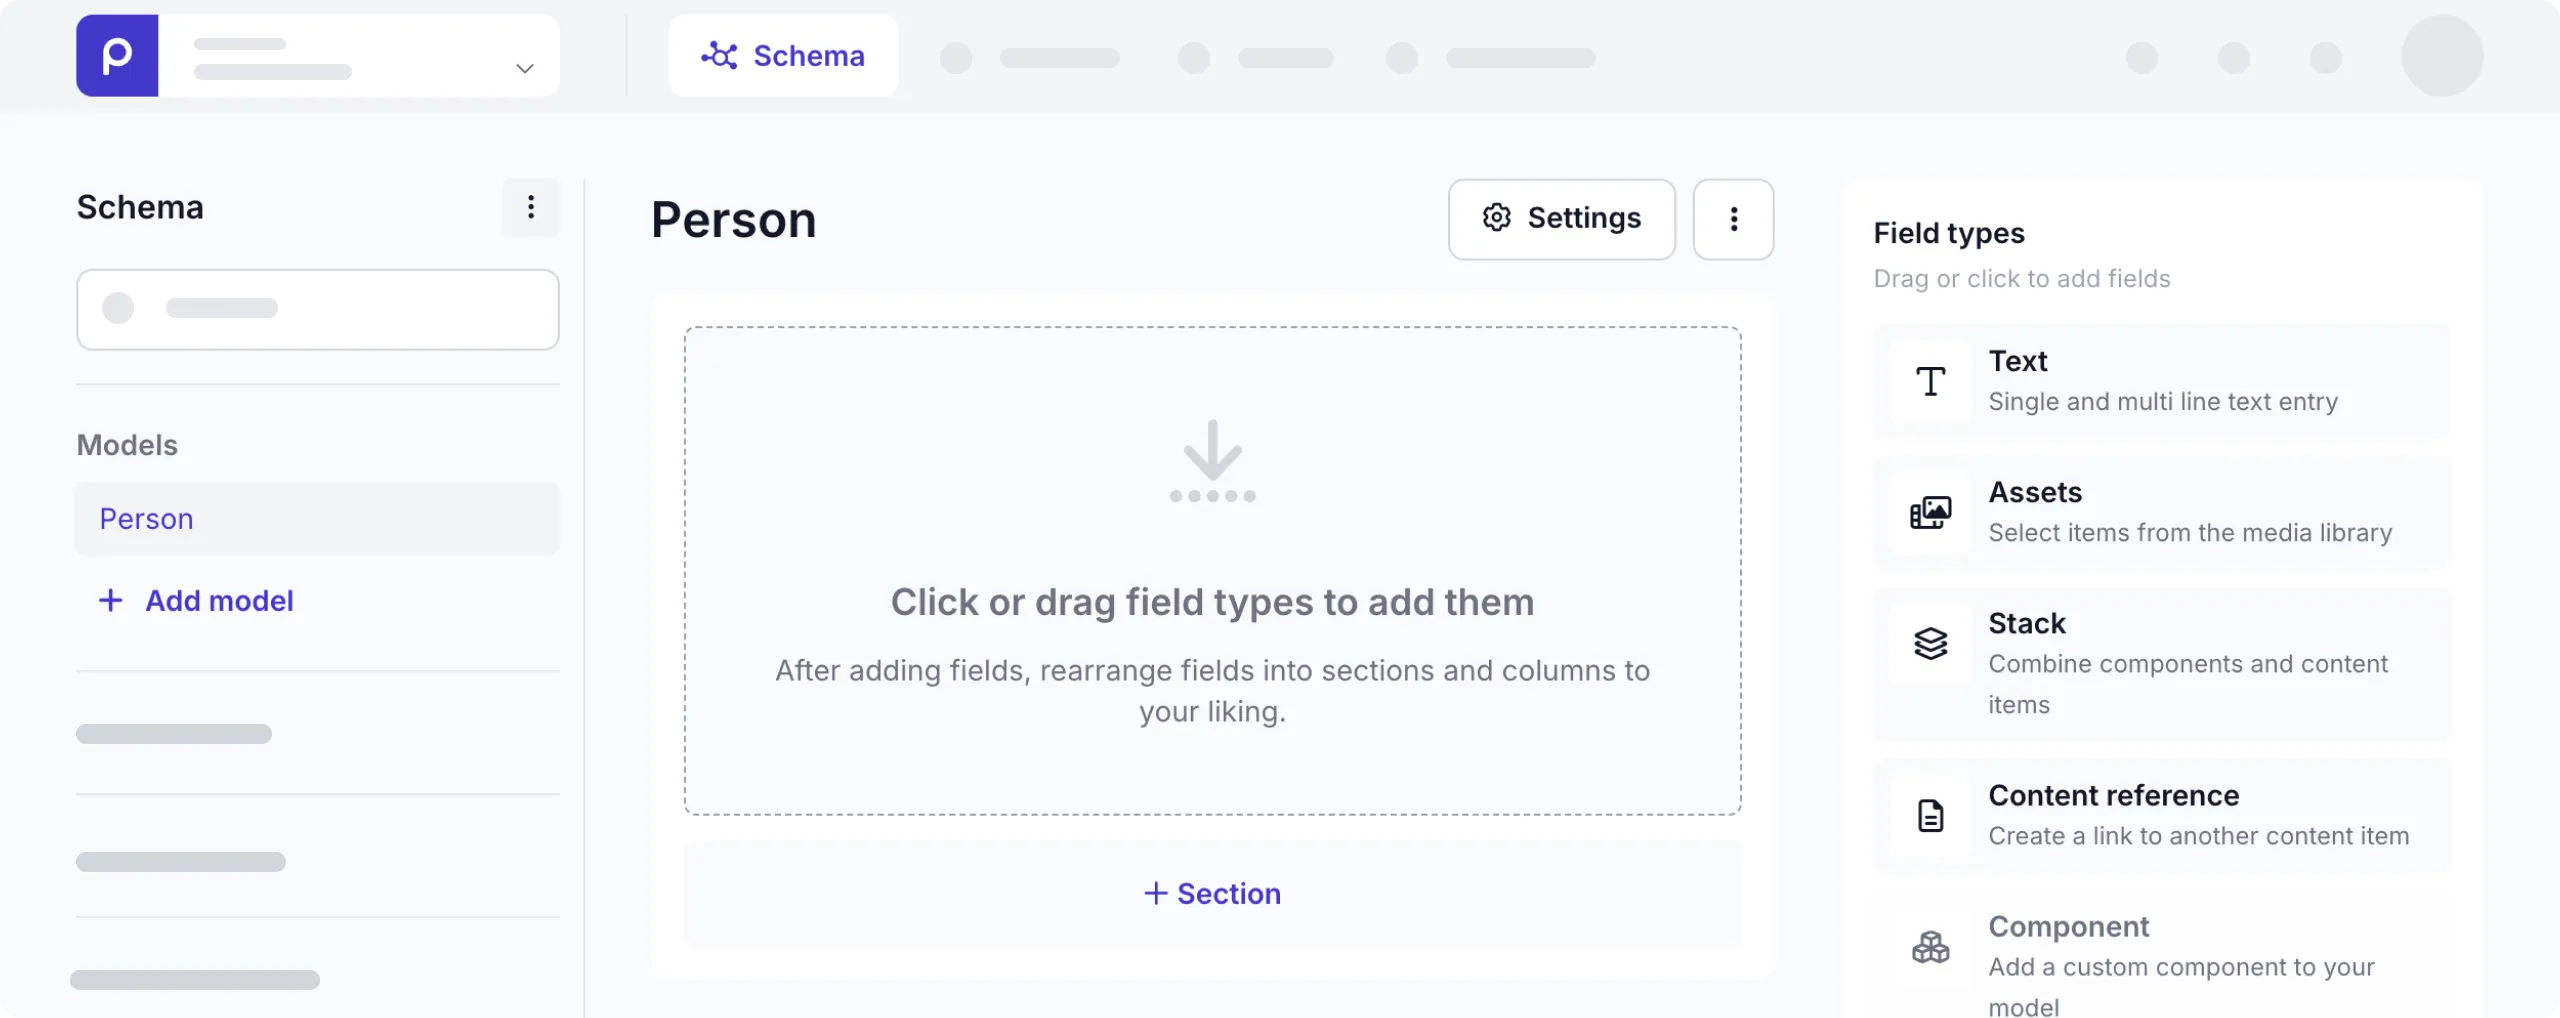
Task: Click the Component cubes icon
Action: pos(1930,947)
